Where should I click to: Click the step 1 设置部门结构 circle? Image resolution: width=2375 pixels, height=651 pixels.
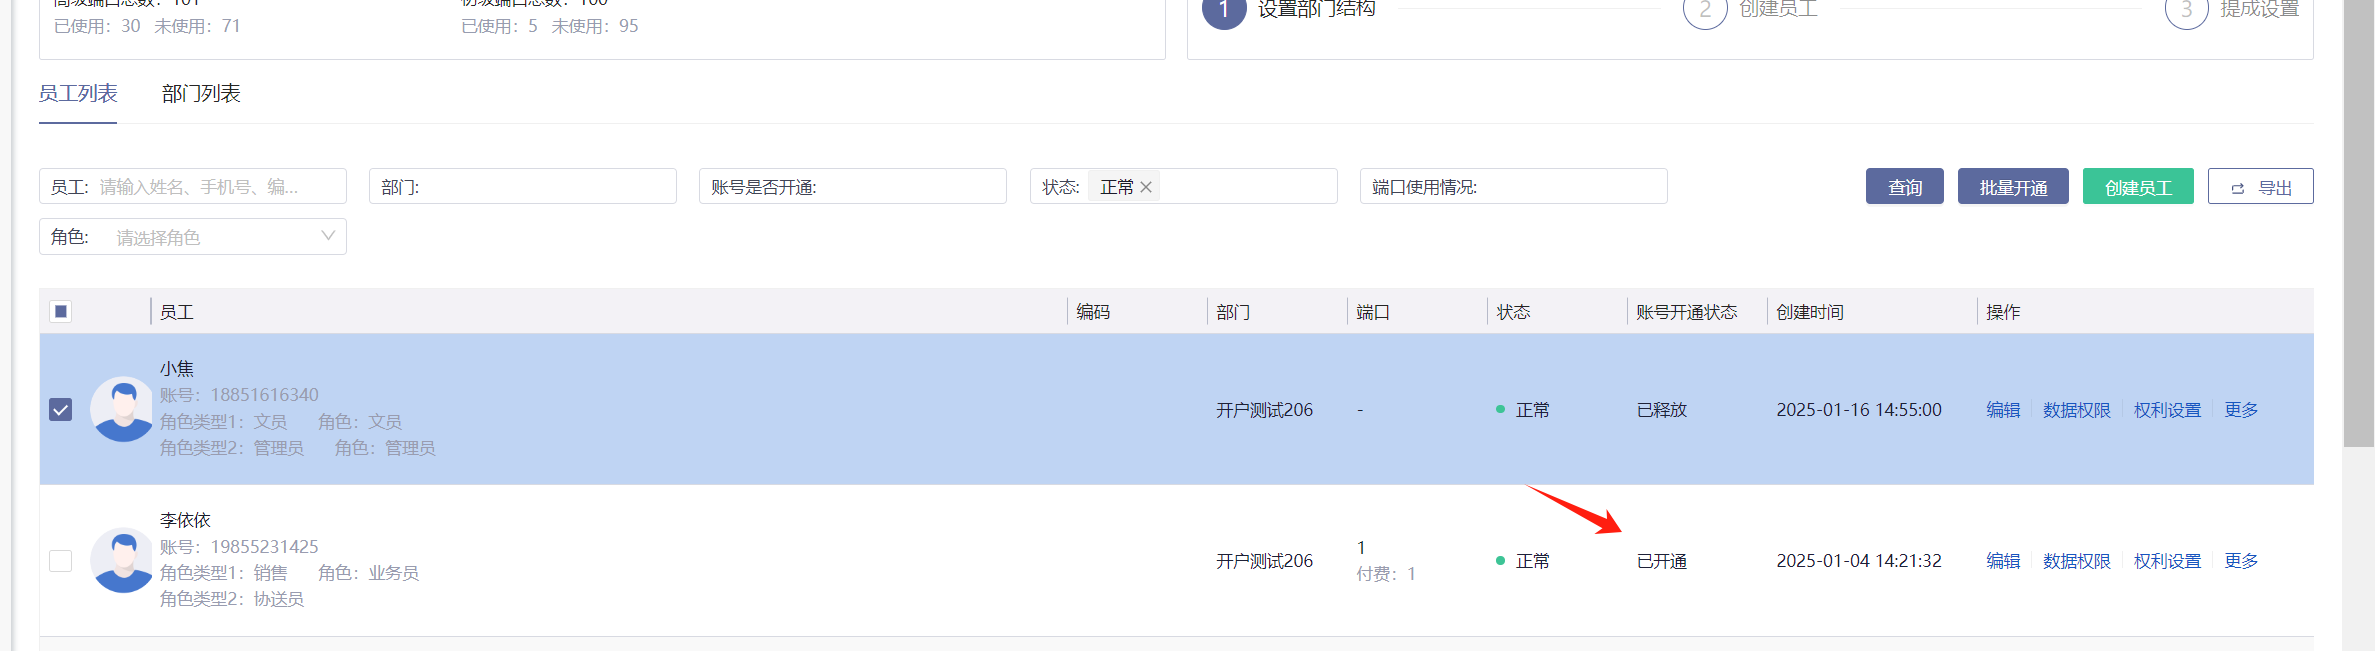click(x=1223, y=10)
